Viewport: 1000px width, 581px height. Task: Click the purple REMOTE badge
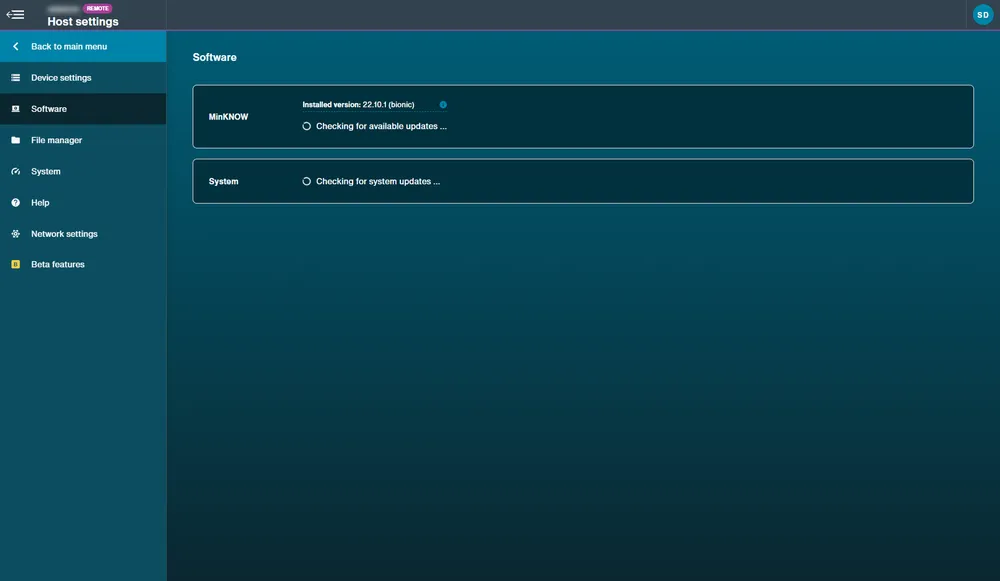point(98,8)
